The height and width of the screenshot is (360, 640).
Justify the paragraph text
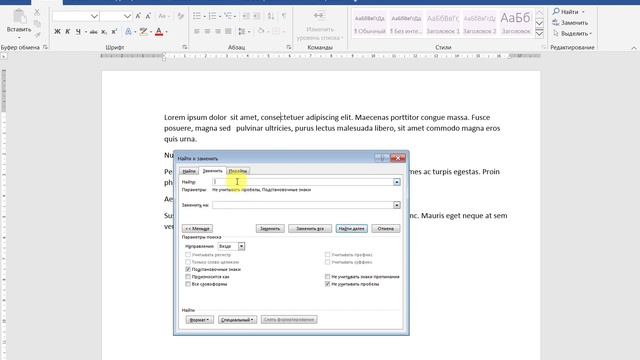(x=228, y=31)
